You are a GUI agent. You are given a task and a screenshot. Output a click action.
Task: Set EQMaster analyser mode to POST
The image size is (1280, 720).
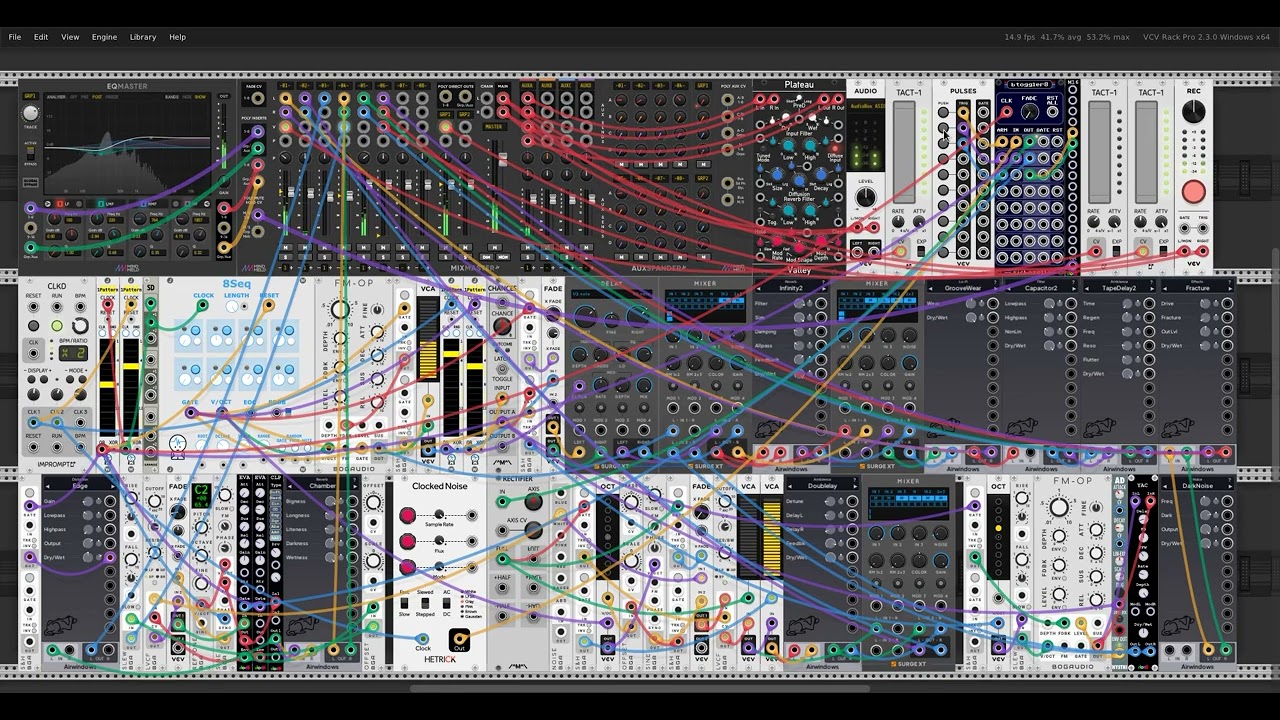pos(97,97)
